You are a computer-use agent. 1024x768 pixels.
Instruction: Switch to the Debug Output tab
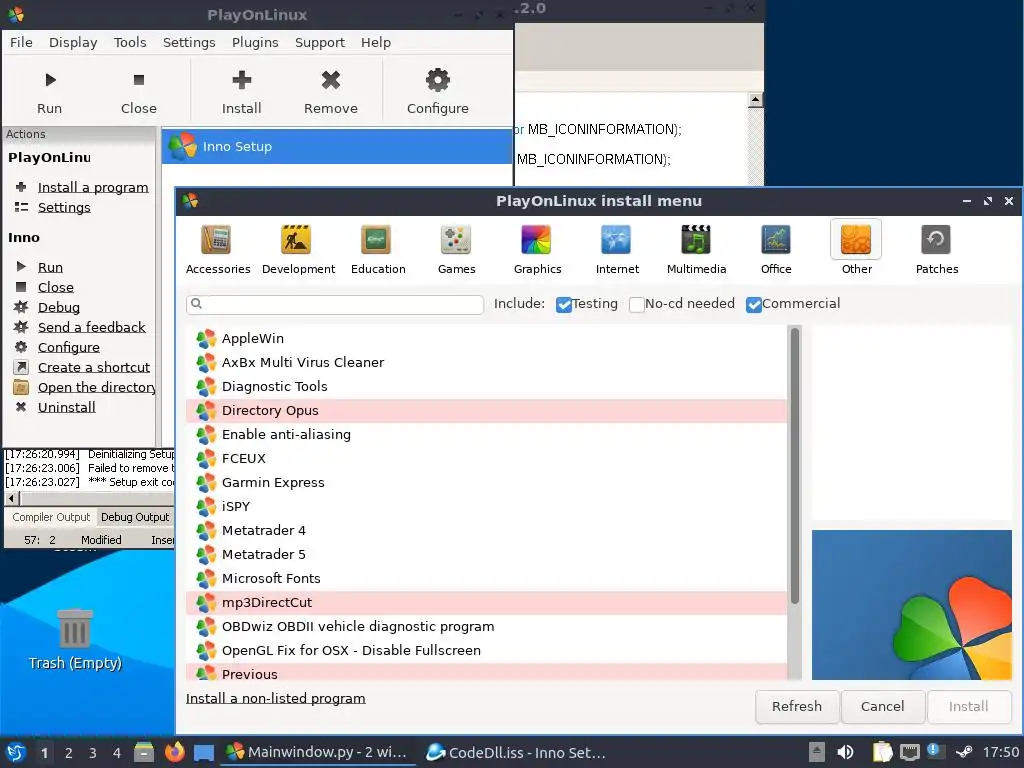coord(135,517)
